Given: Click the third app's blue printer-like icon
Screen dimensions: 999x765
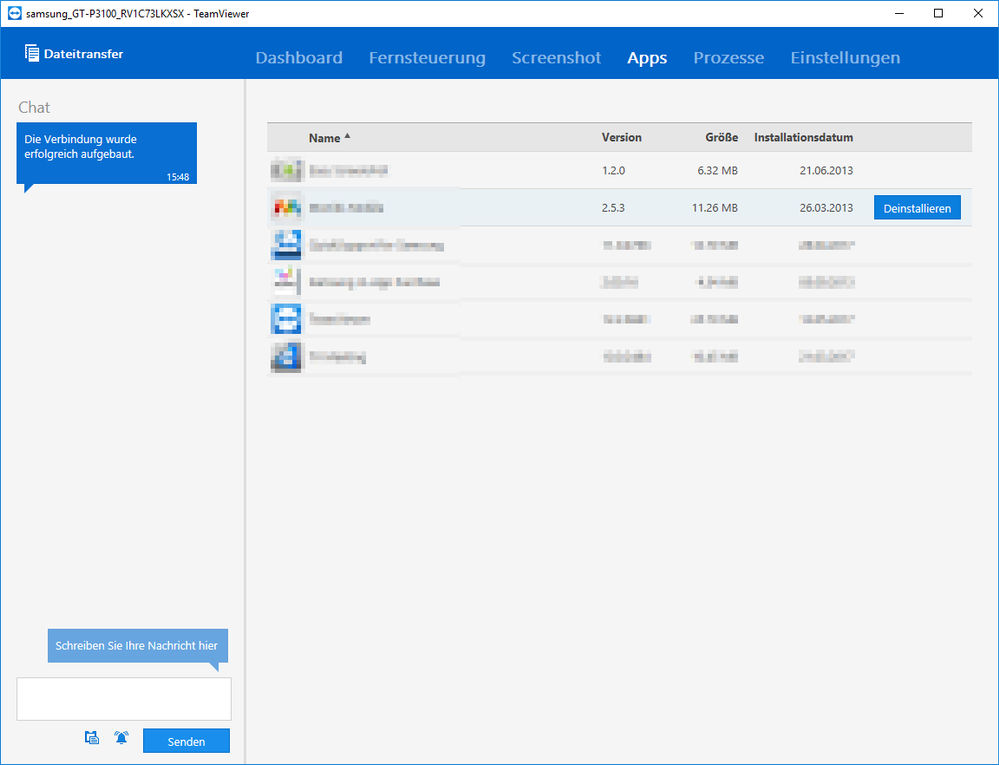Looking at the screenshot, I should tap(286, 245).
